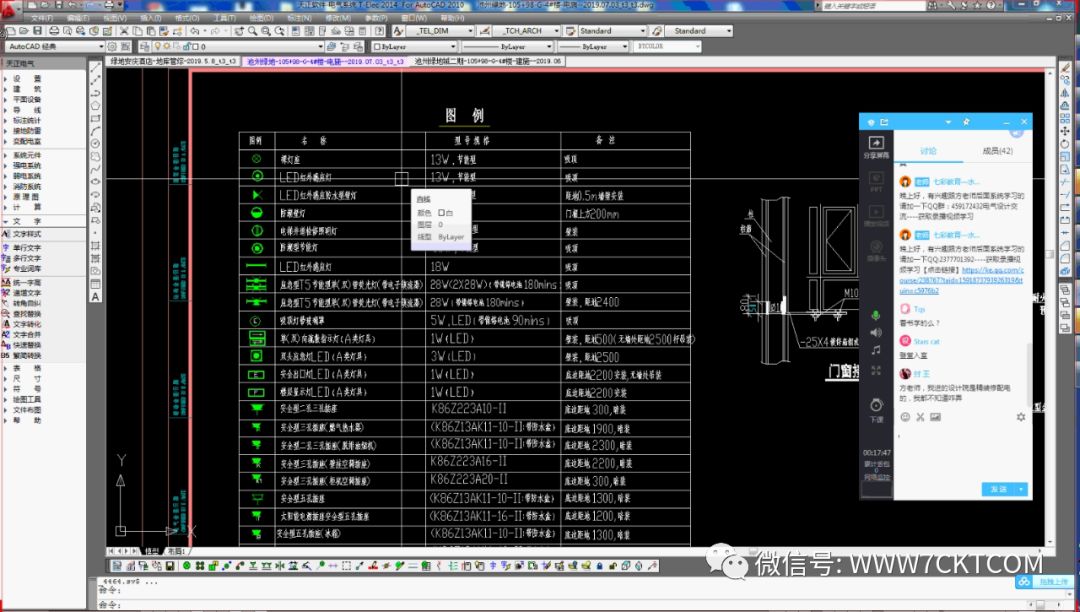Viewport: 1080px width, 612px height.
Task: Toggle the fullscreen expand icon in chat sidebar
Action: click(x=876, y=370)
